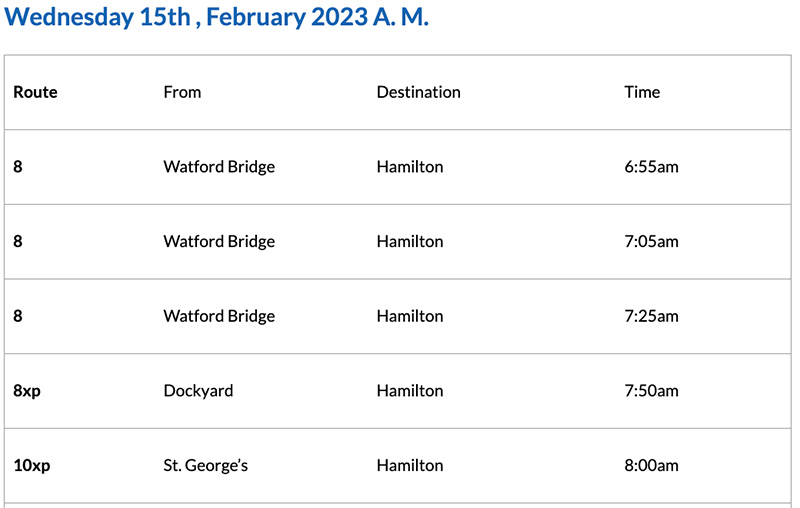Click the St. George's origin cell
The width and height of the screenshot is (800, 508).
[205, 465]
